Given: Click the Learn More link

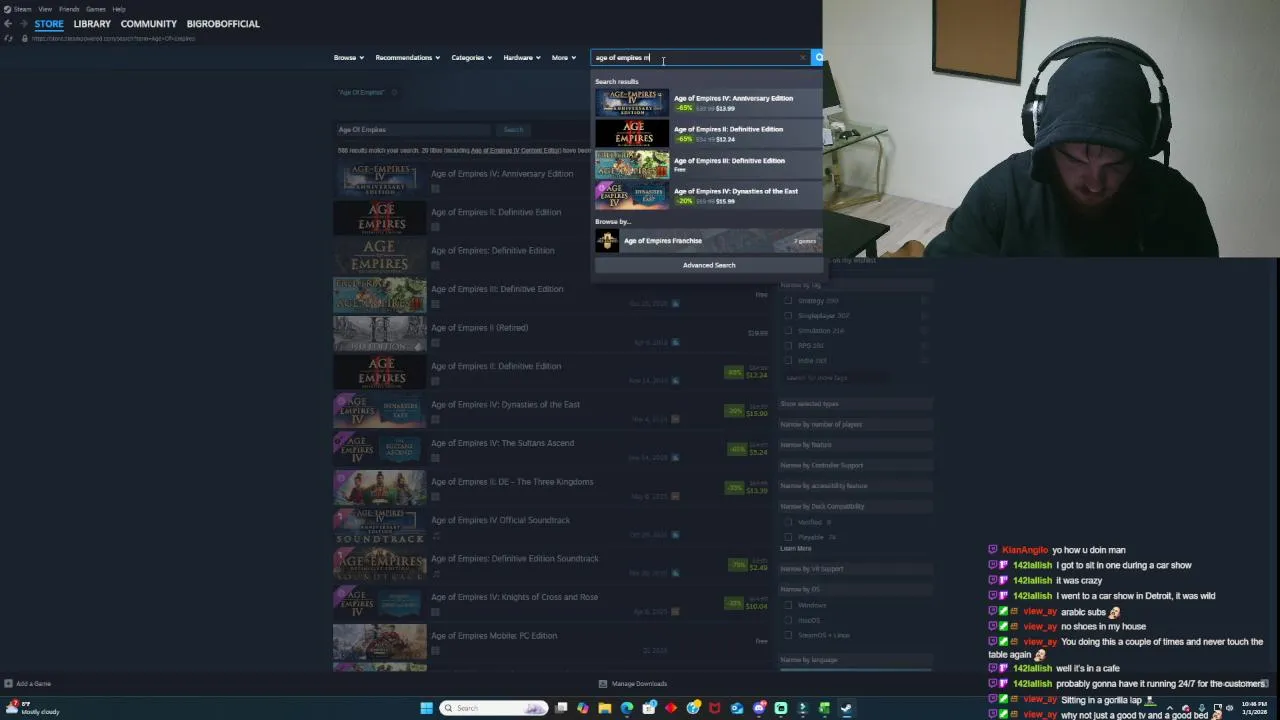Looking at the screenshot, I should click(796, 549).
